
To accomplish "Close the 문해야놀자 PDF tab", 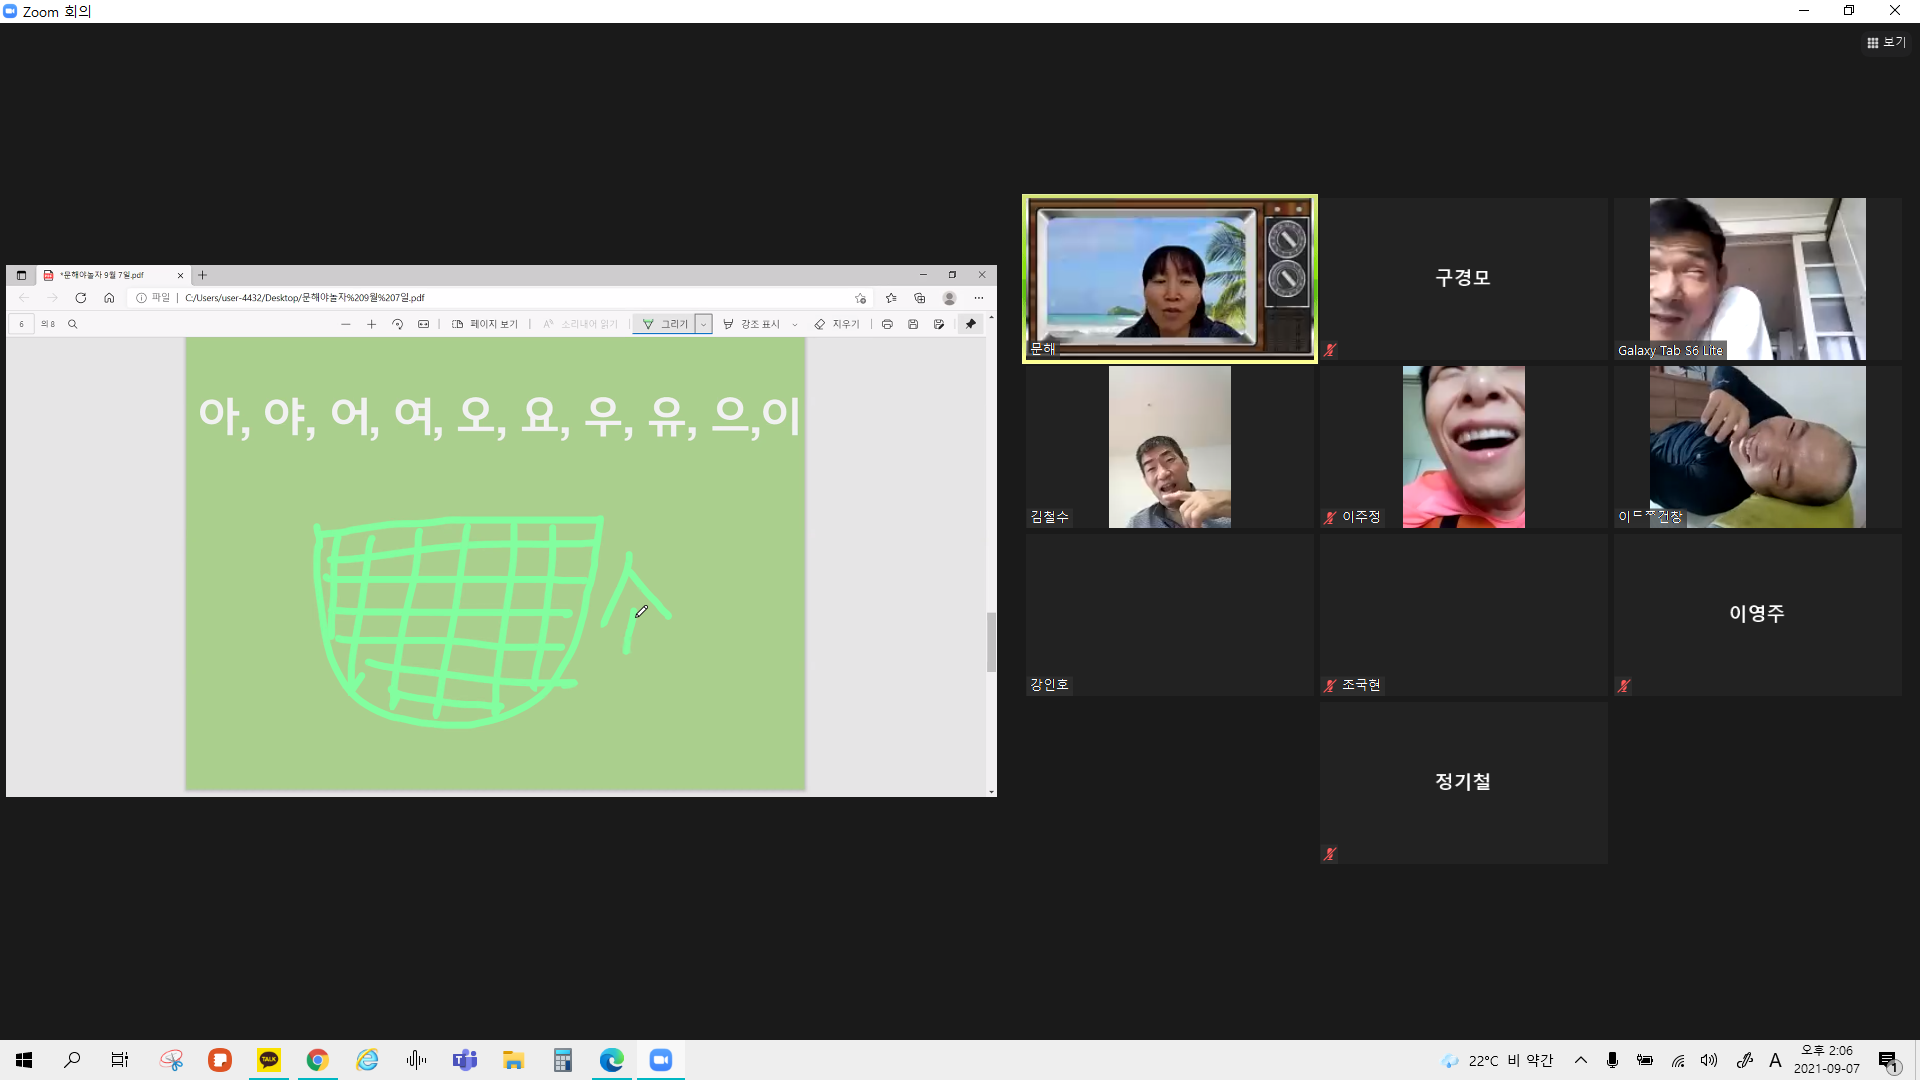I will [180, 275].
